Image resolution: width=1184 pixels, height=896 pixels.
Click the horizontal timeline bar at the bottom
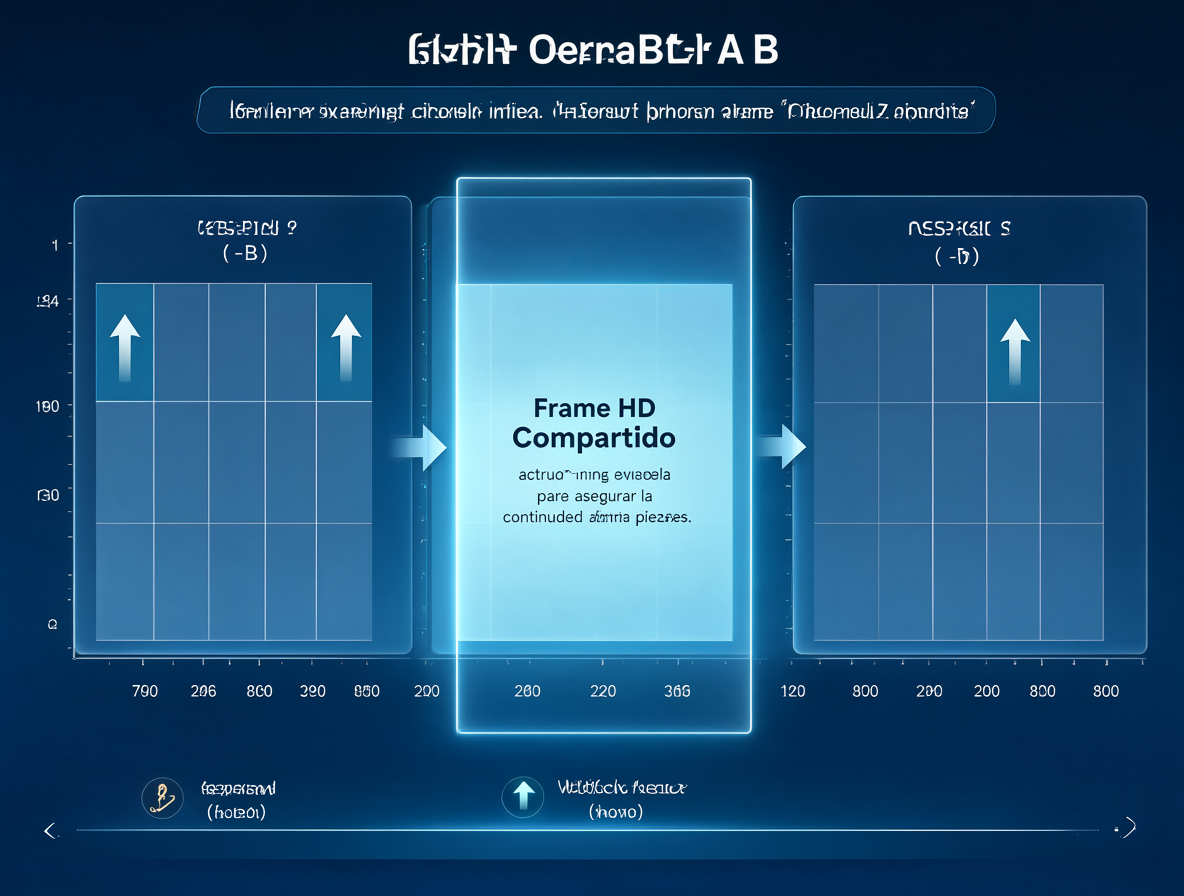587,830
